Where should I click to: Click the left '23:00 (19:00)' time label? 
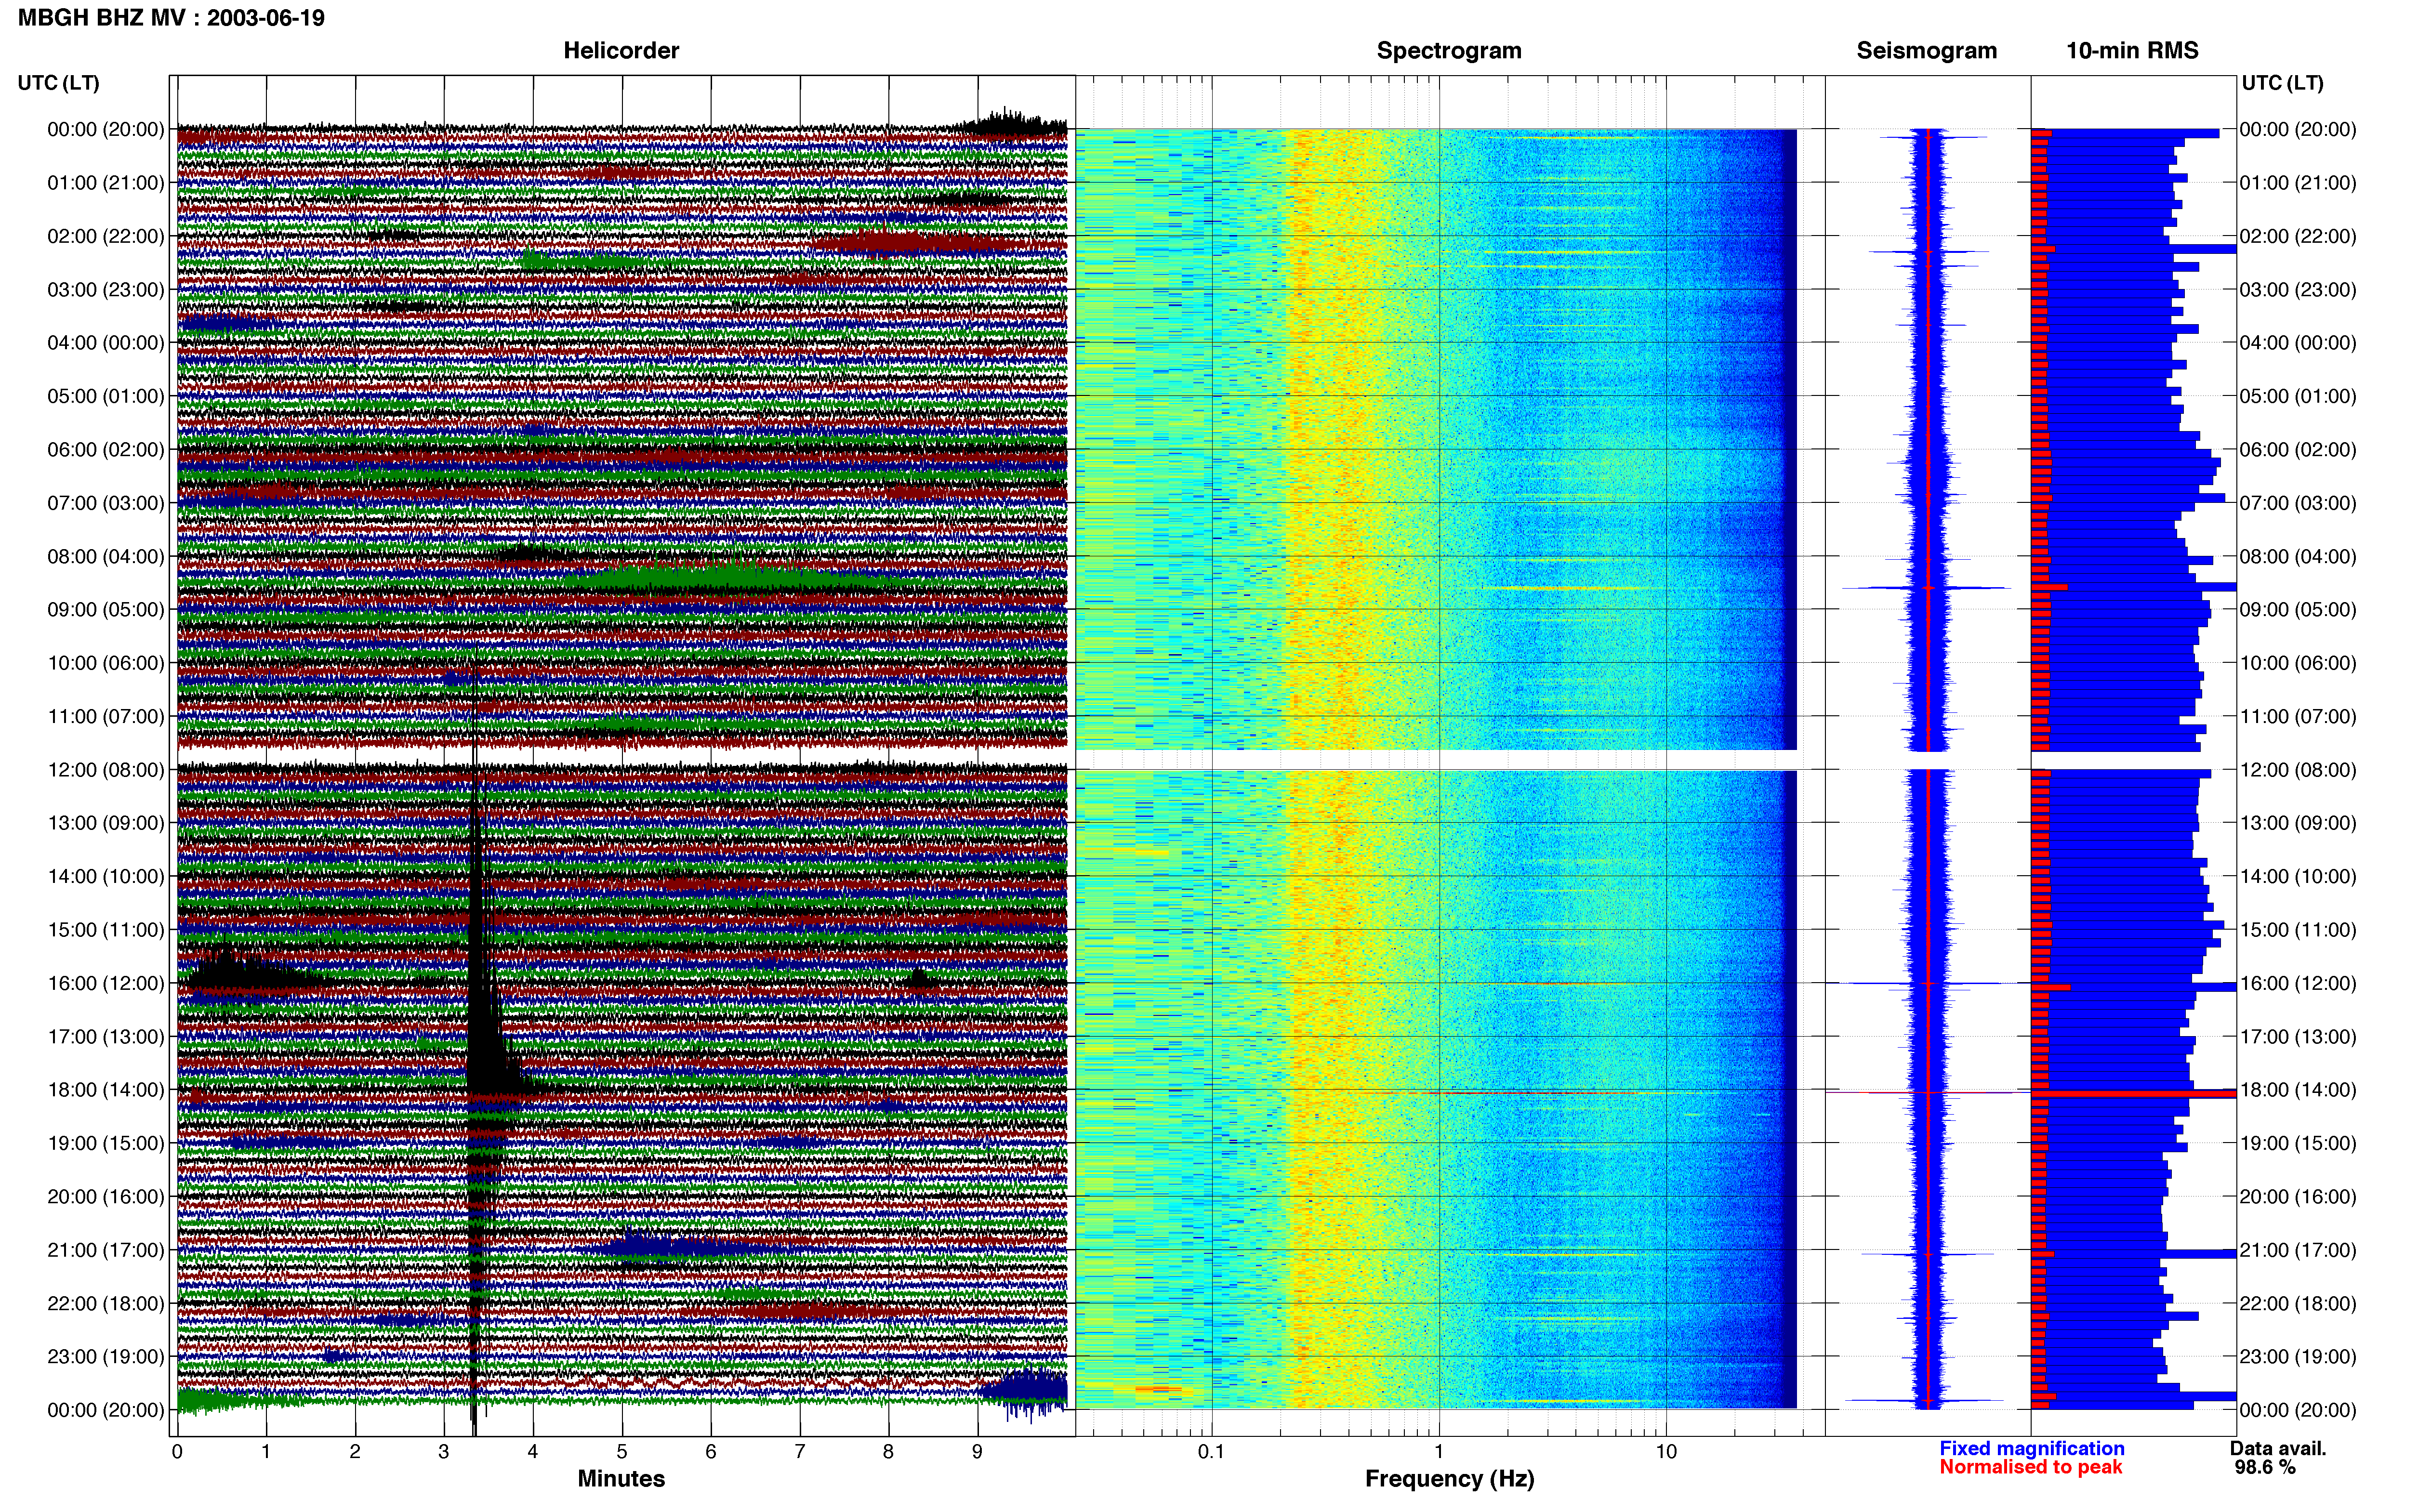click(x=106, y=1357)
